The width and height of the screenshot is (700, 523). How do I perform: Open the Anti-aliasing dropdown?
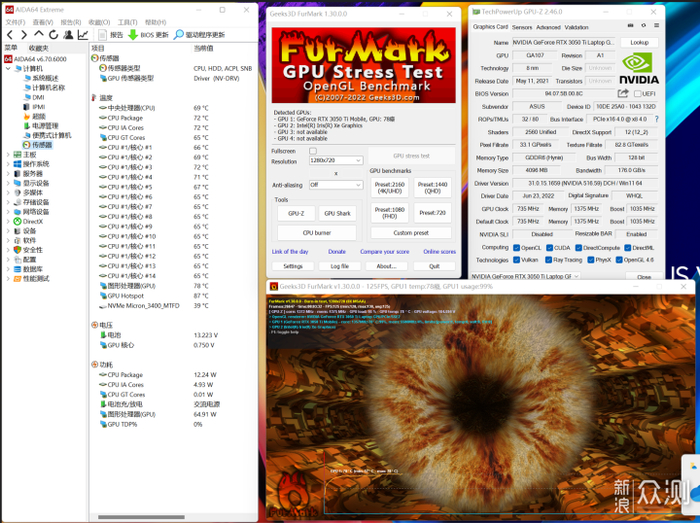click(x=336, y=185)
